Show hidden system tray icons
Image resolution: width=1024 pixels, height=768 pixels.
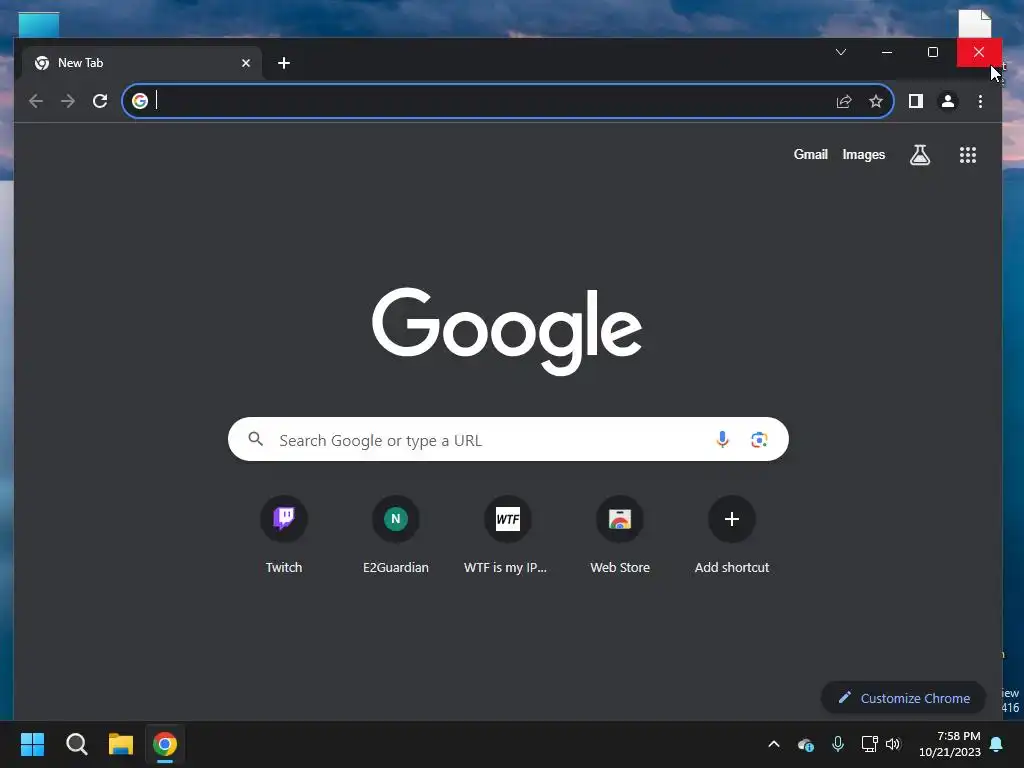tap(774, 744)
